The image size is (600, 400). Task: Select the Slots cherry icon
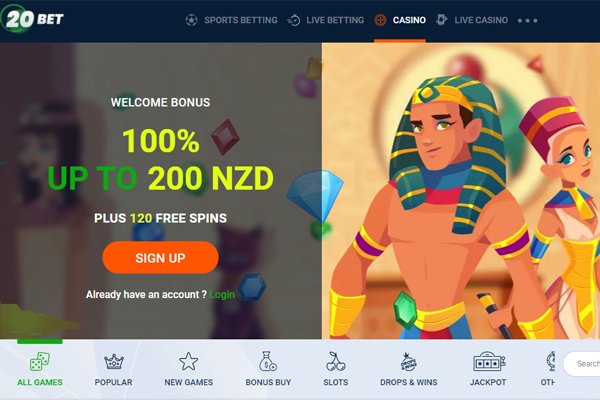click(x=336, y=361)
